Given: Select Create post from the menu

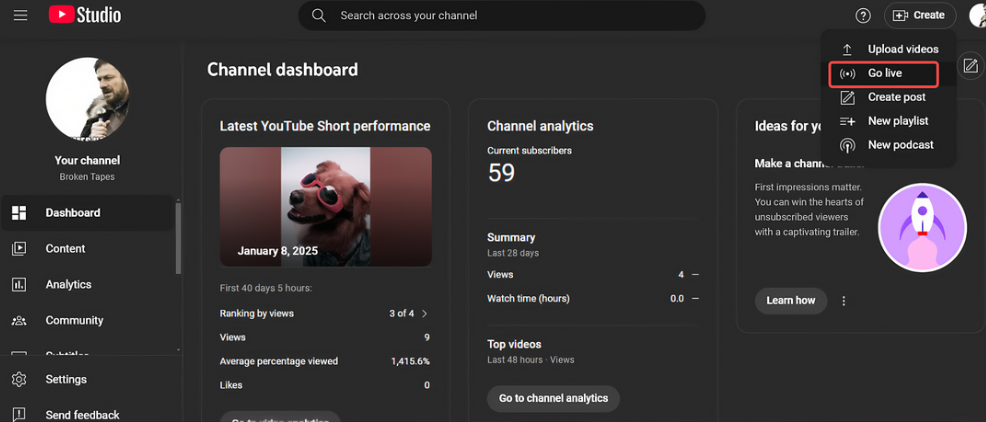Looking at the screenshot, I should [x=889, y=97].
